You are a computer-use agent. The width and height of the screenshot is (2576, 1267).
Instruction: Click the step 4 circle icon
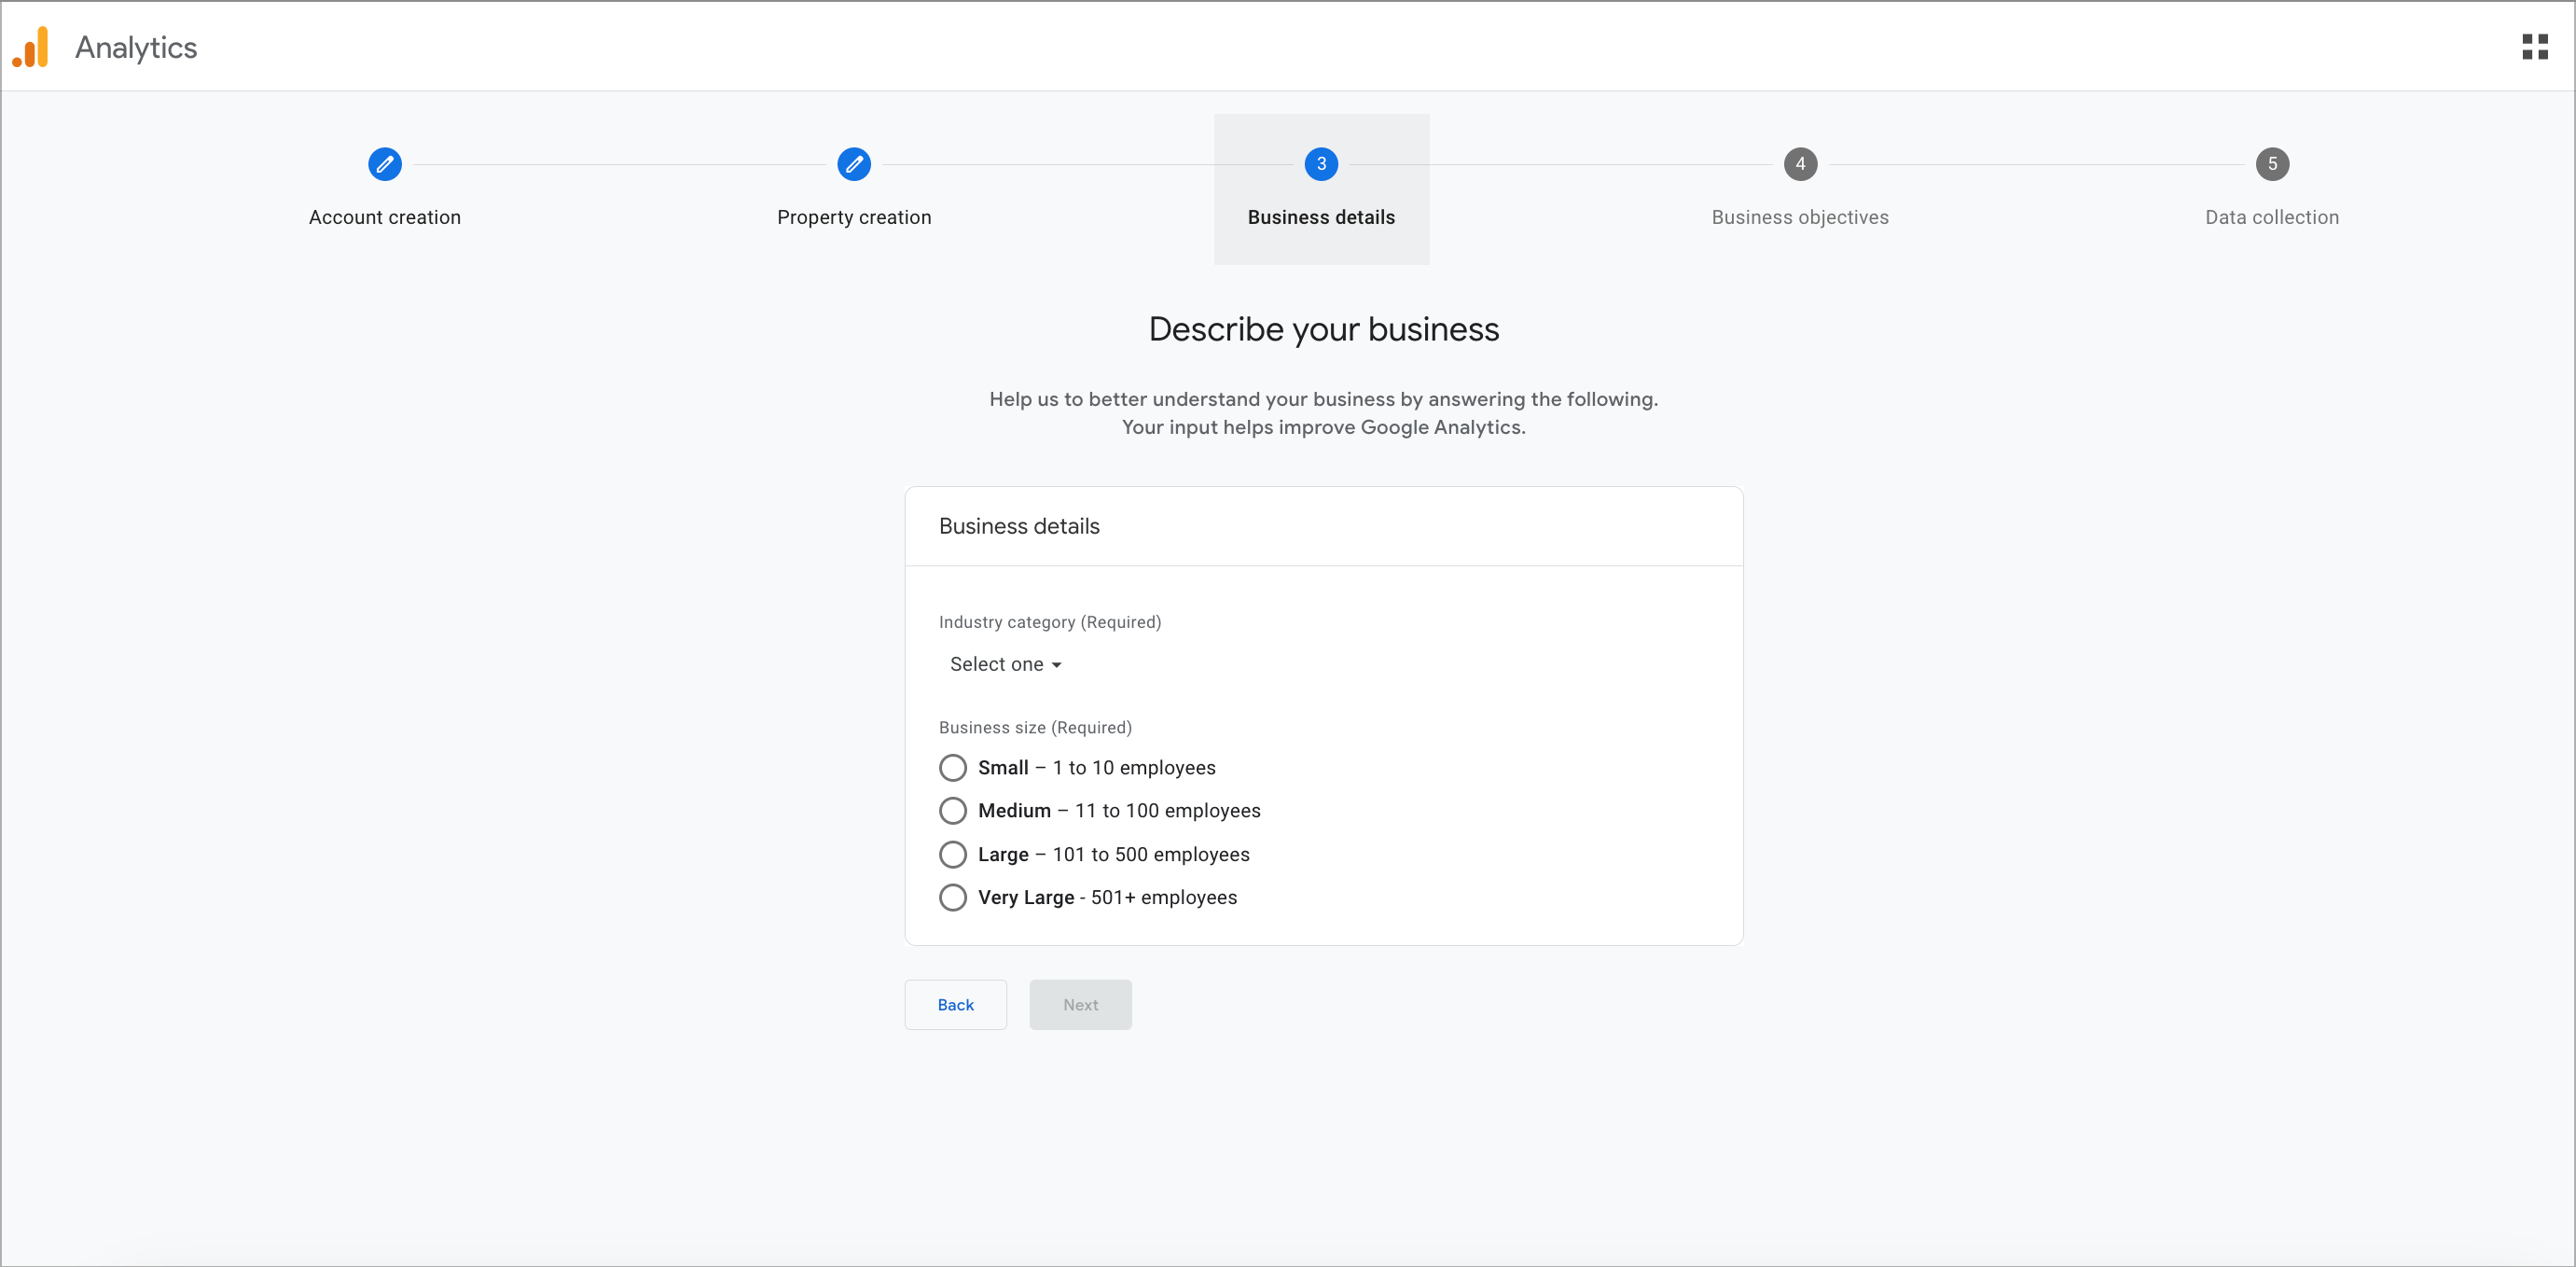click(x=1800, y=164)
